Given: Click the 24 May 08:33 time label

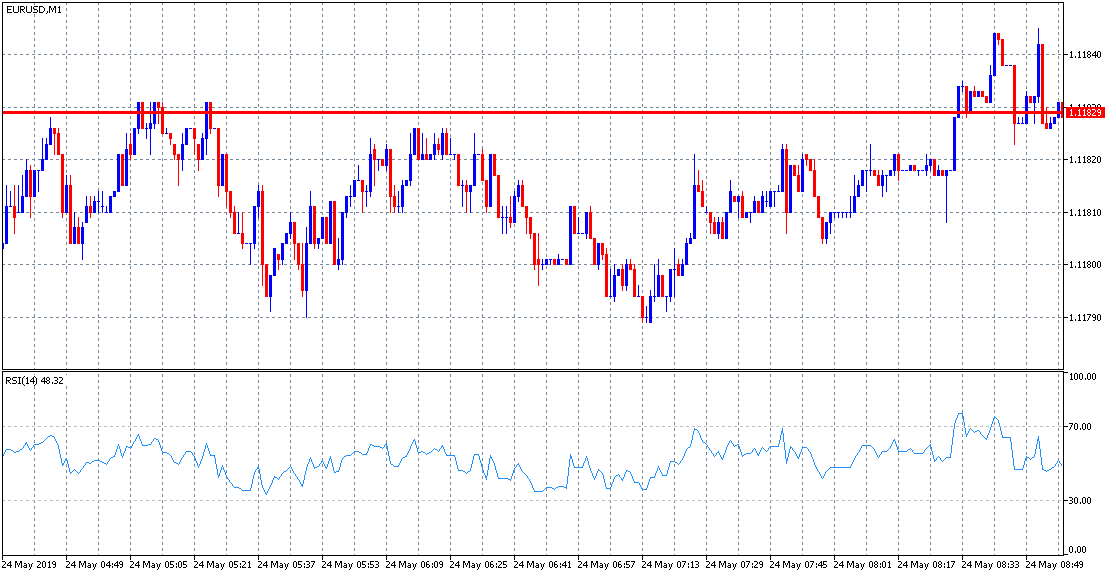Looking at the screenshot, I should [x=993, y=565].
